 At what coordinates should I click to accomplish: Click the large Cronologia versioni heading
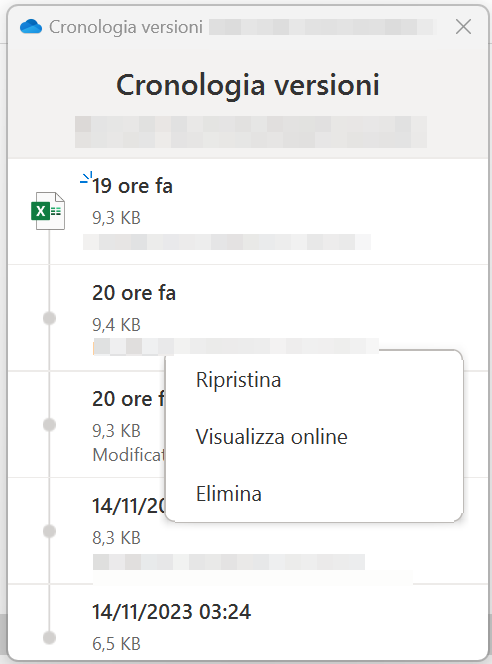pyautogui.click(x=248, y=85)
